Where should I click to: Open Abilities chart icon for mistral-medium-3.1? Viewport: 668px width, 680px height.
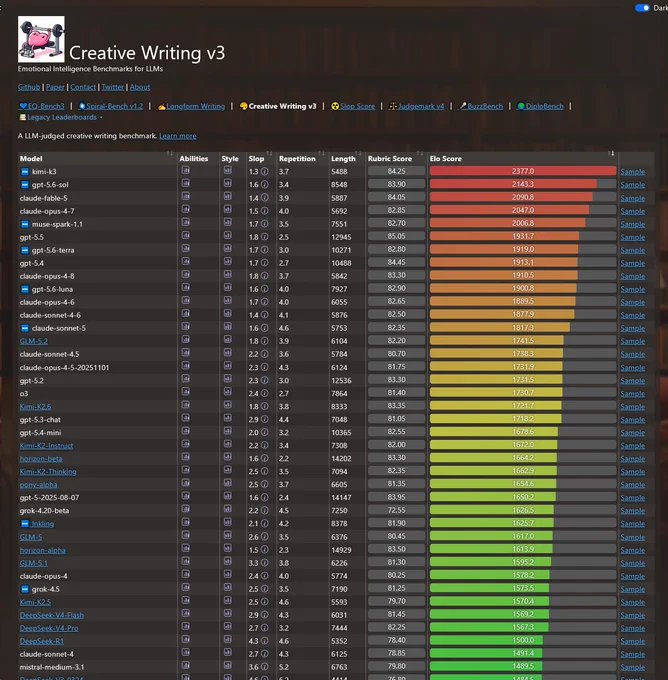point(185,666)
